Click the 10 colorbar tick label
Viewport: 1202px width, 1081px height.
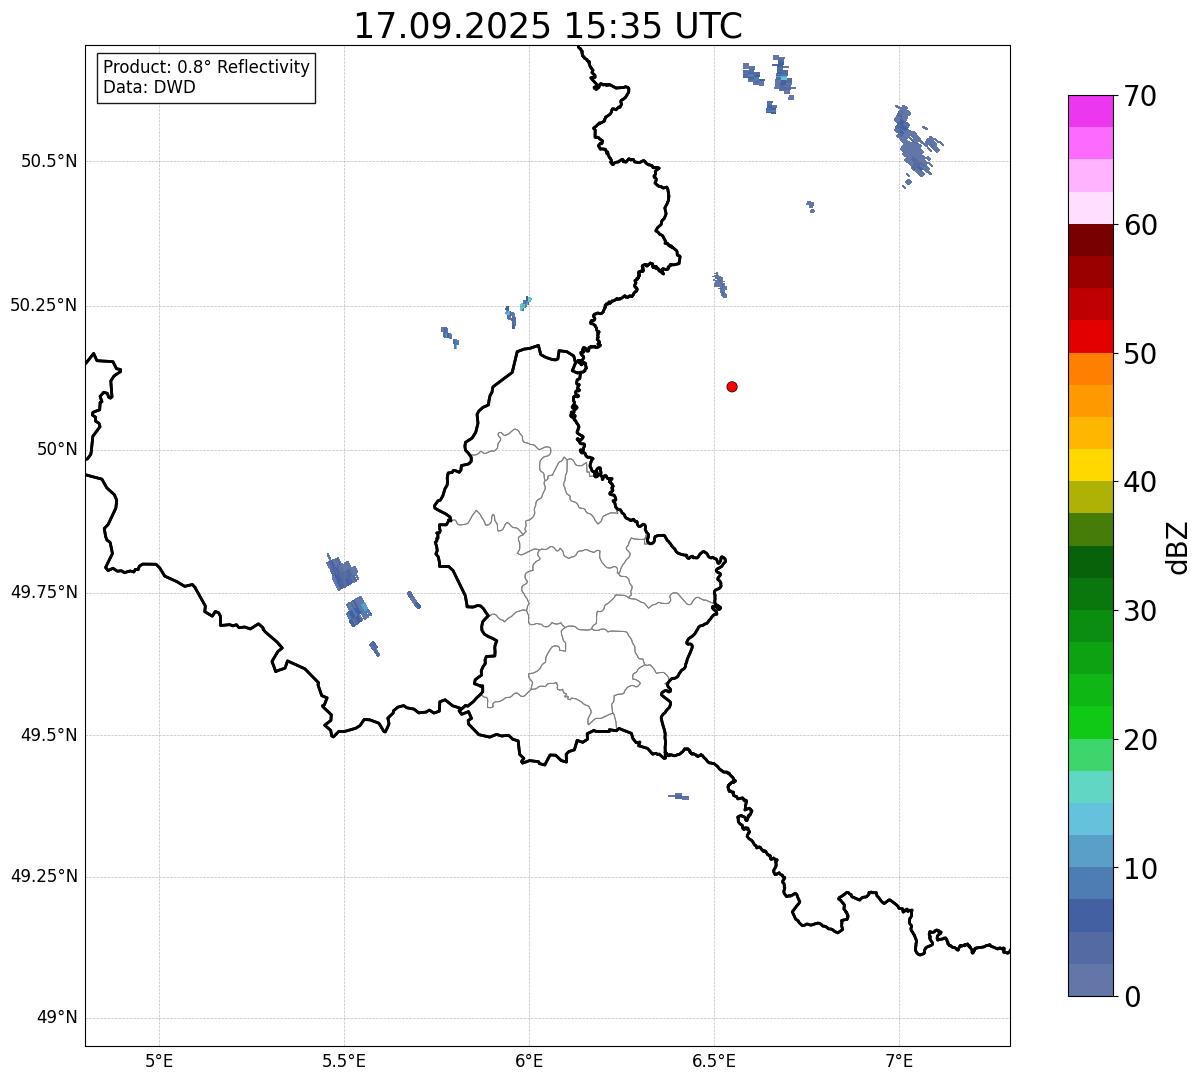click(x=1141, y=869)
